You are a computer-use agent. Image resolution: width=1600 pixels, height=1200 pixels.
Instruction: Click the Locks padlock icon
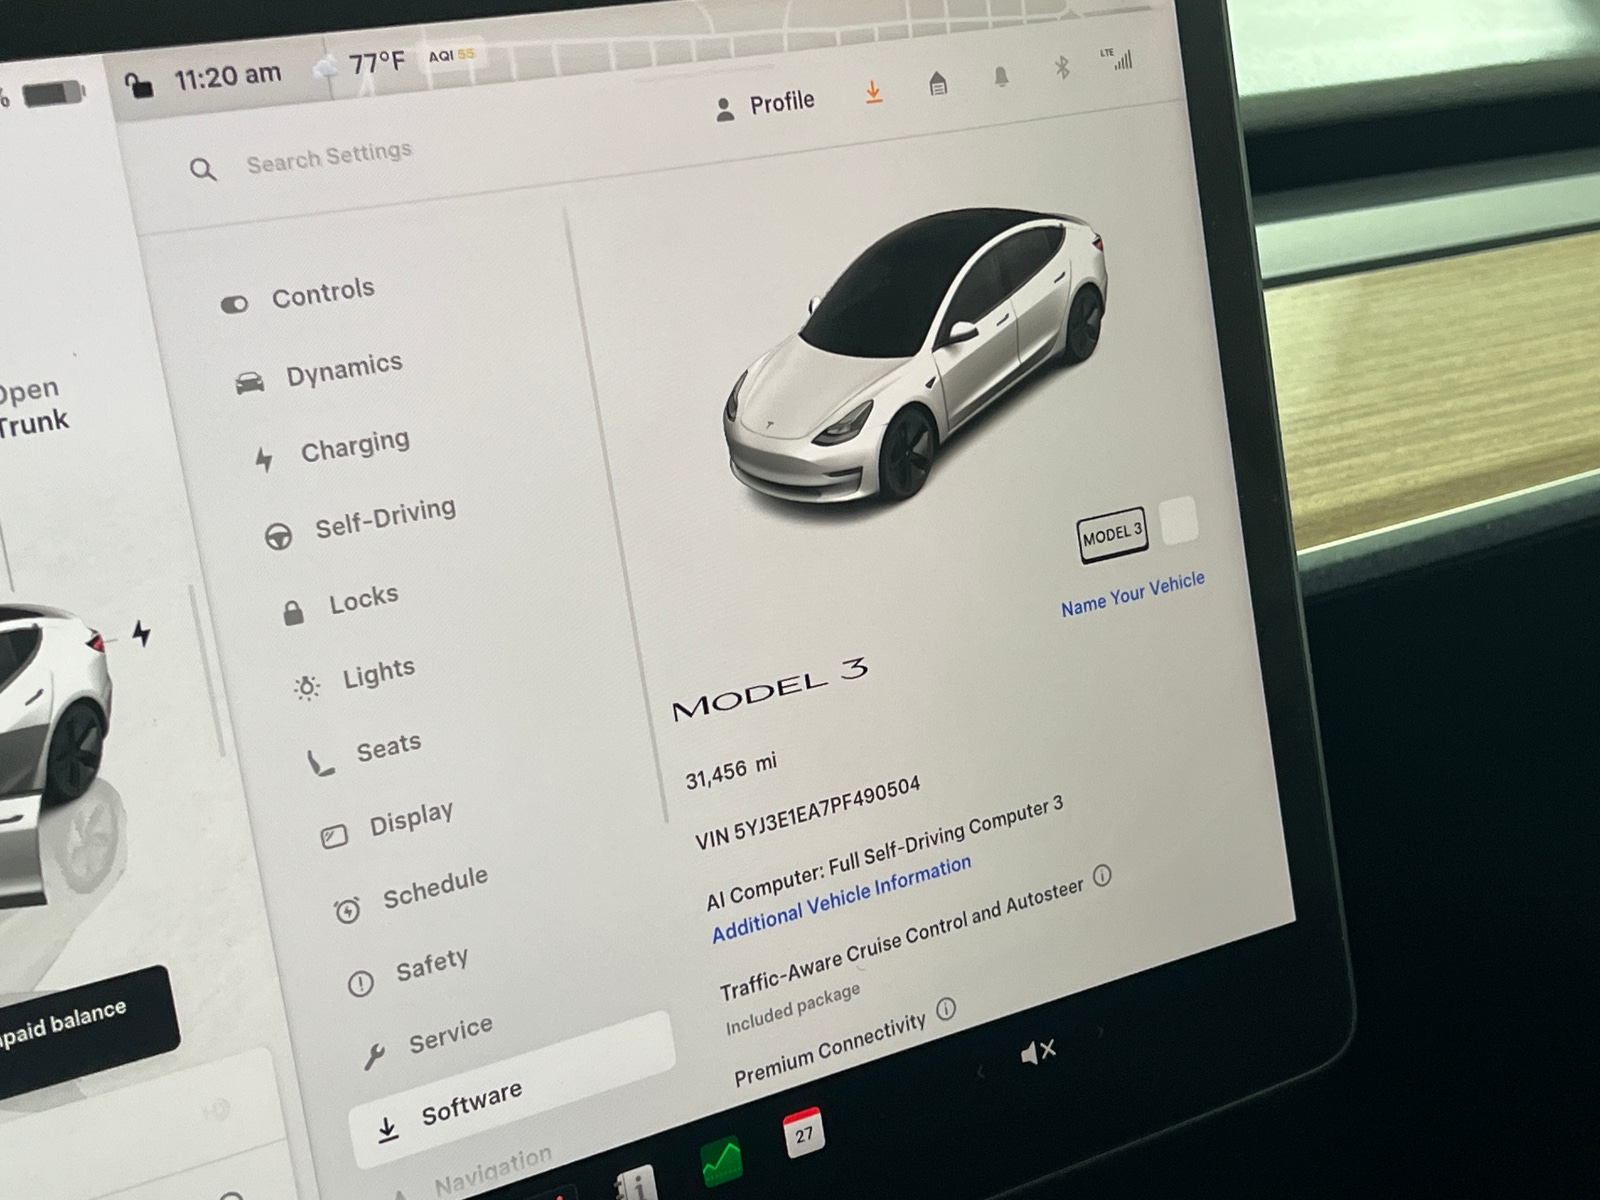pyautogui.click(x=293, y=612)
